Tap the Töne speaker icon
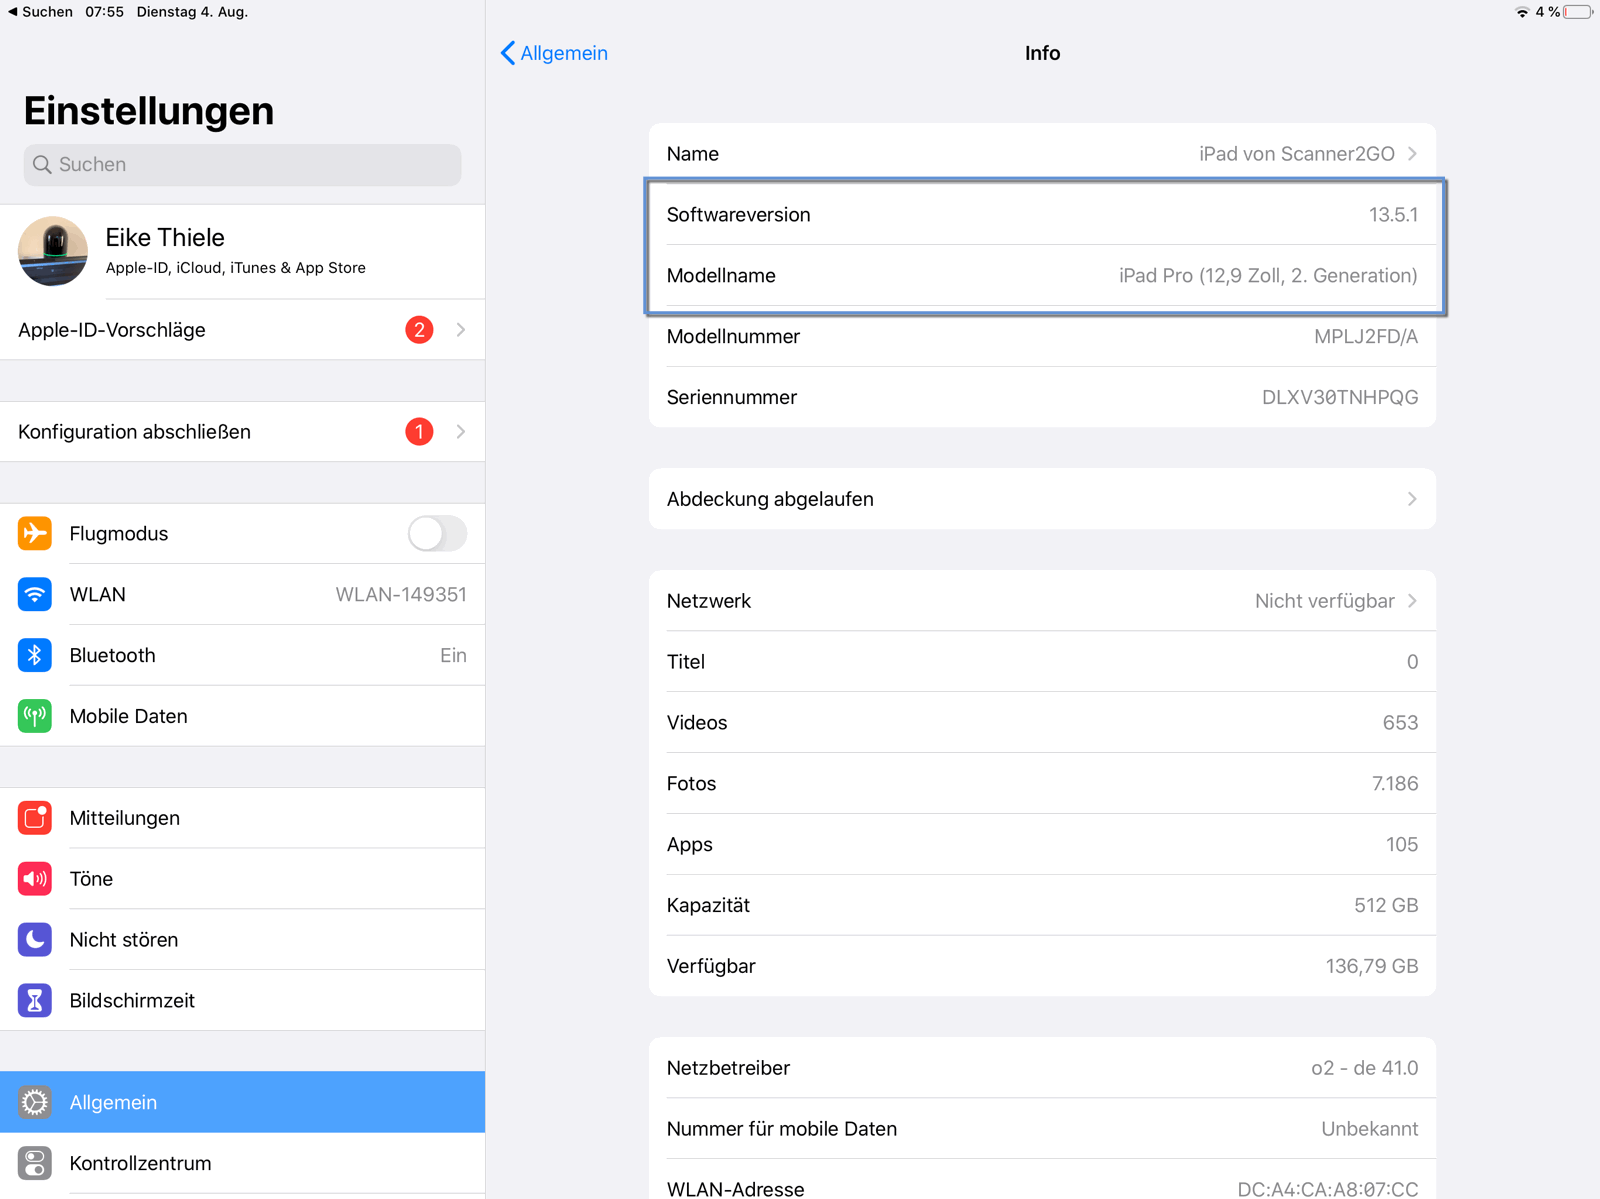 [x=35, y=879]
